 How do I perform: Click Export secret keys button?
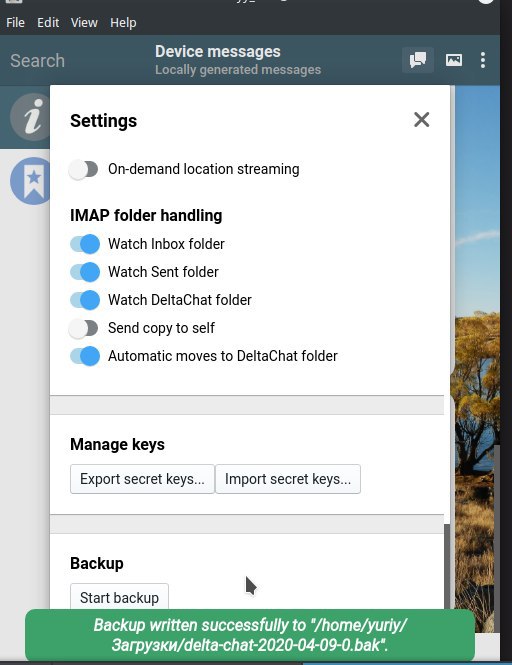point(142,479)
